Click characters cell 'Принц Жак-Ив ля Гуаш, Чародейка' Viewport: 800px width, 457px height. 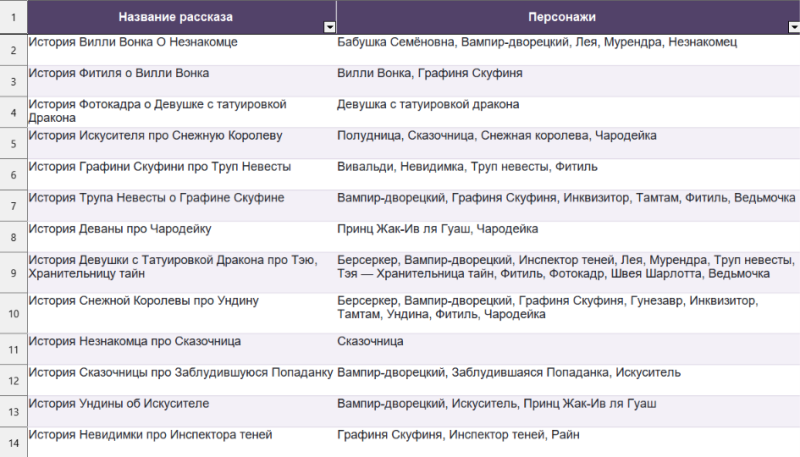click(568, 237)
